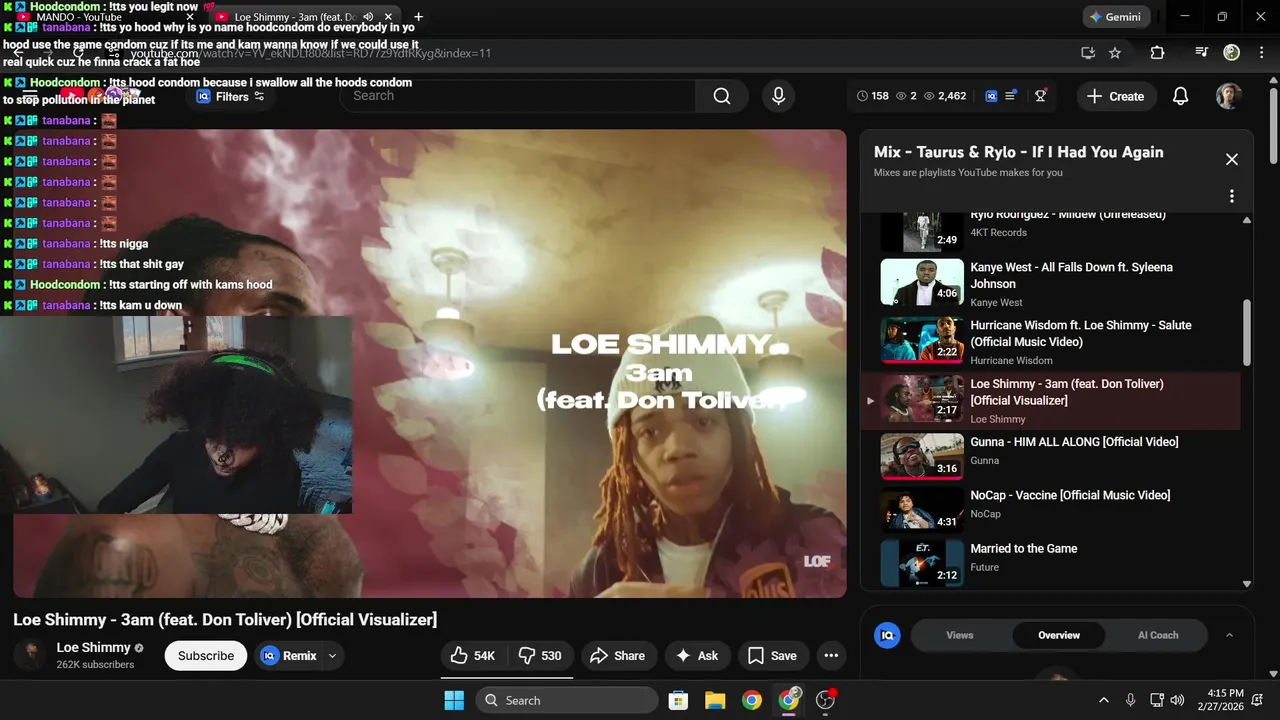Open the media control music-note icon
Viewport: 1280px width, 720px height.
tap(1202, 53)
